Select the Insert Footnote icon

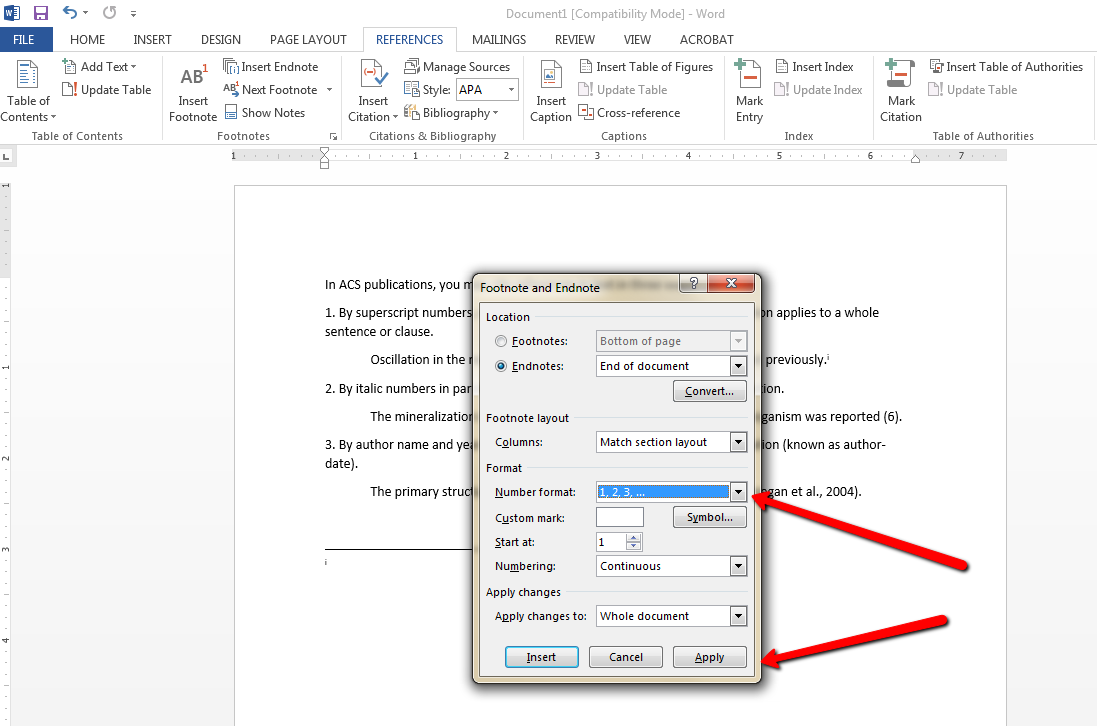click(x=192, y=88)
